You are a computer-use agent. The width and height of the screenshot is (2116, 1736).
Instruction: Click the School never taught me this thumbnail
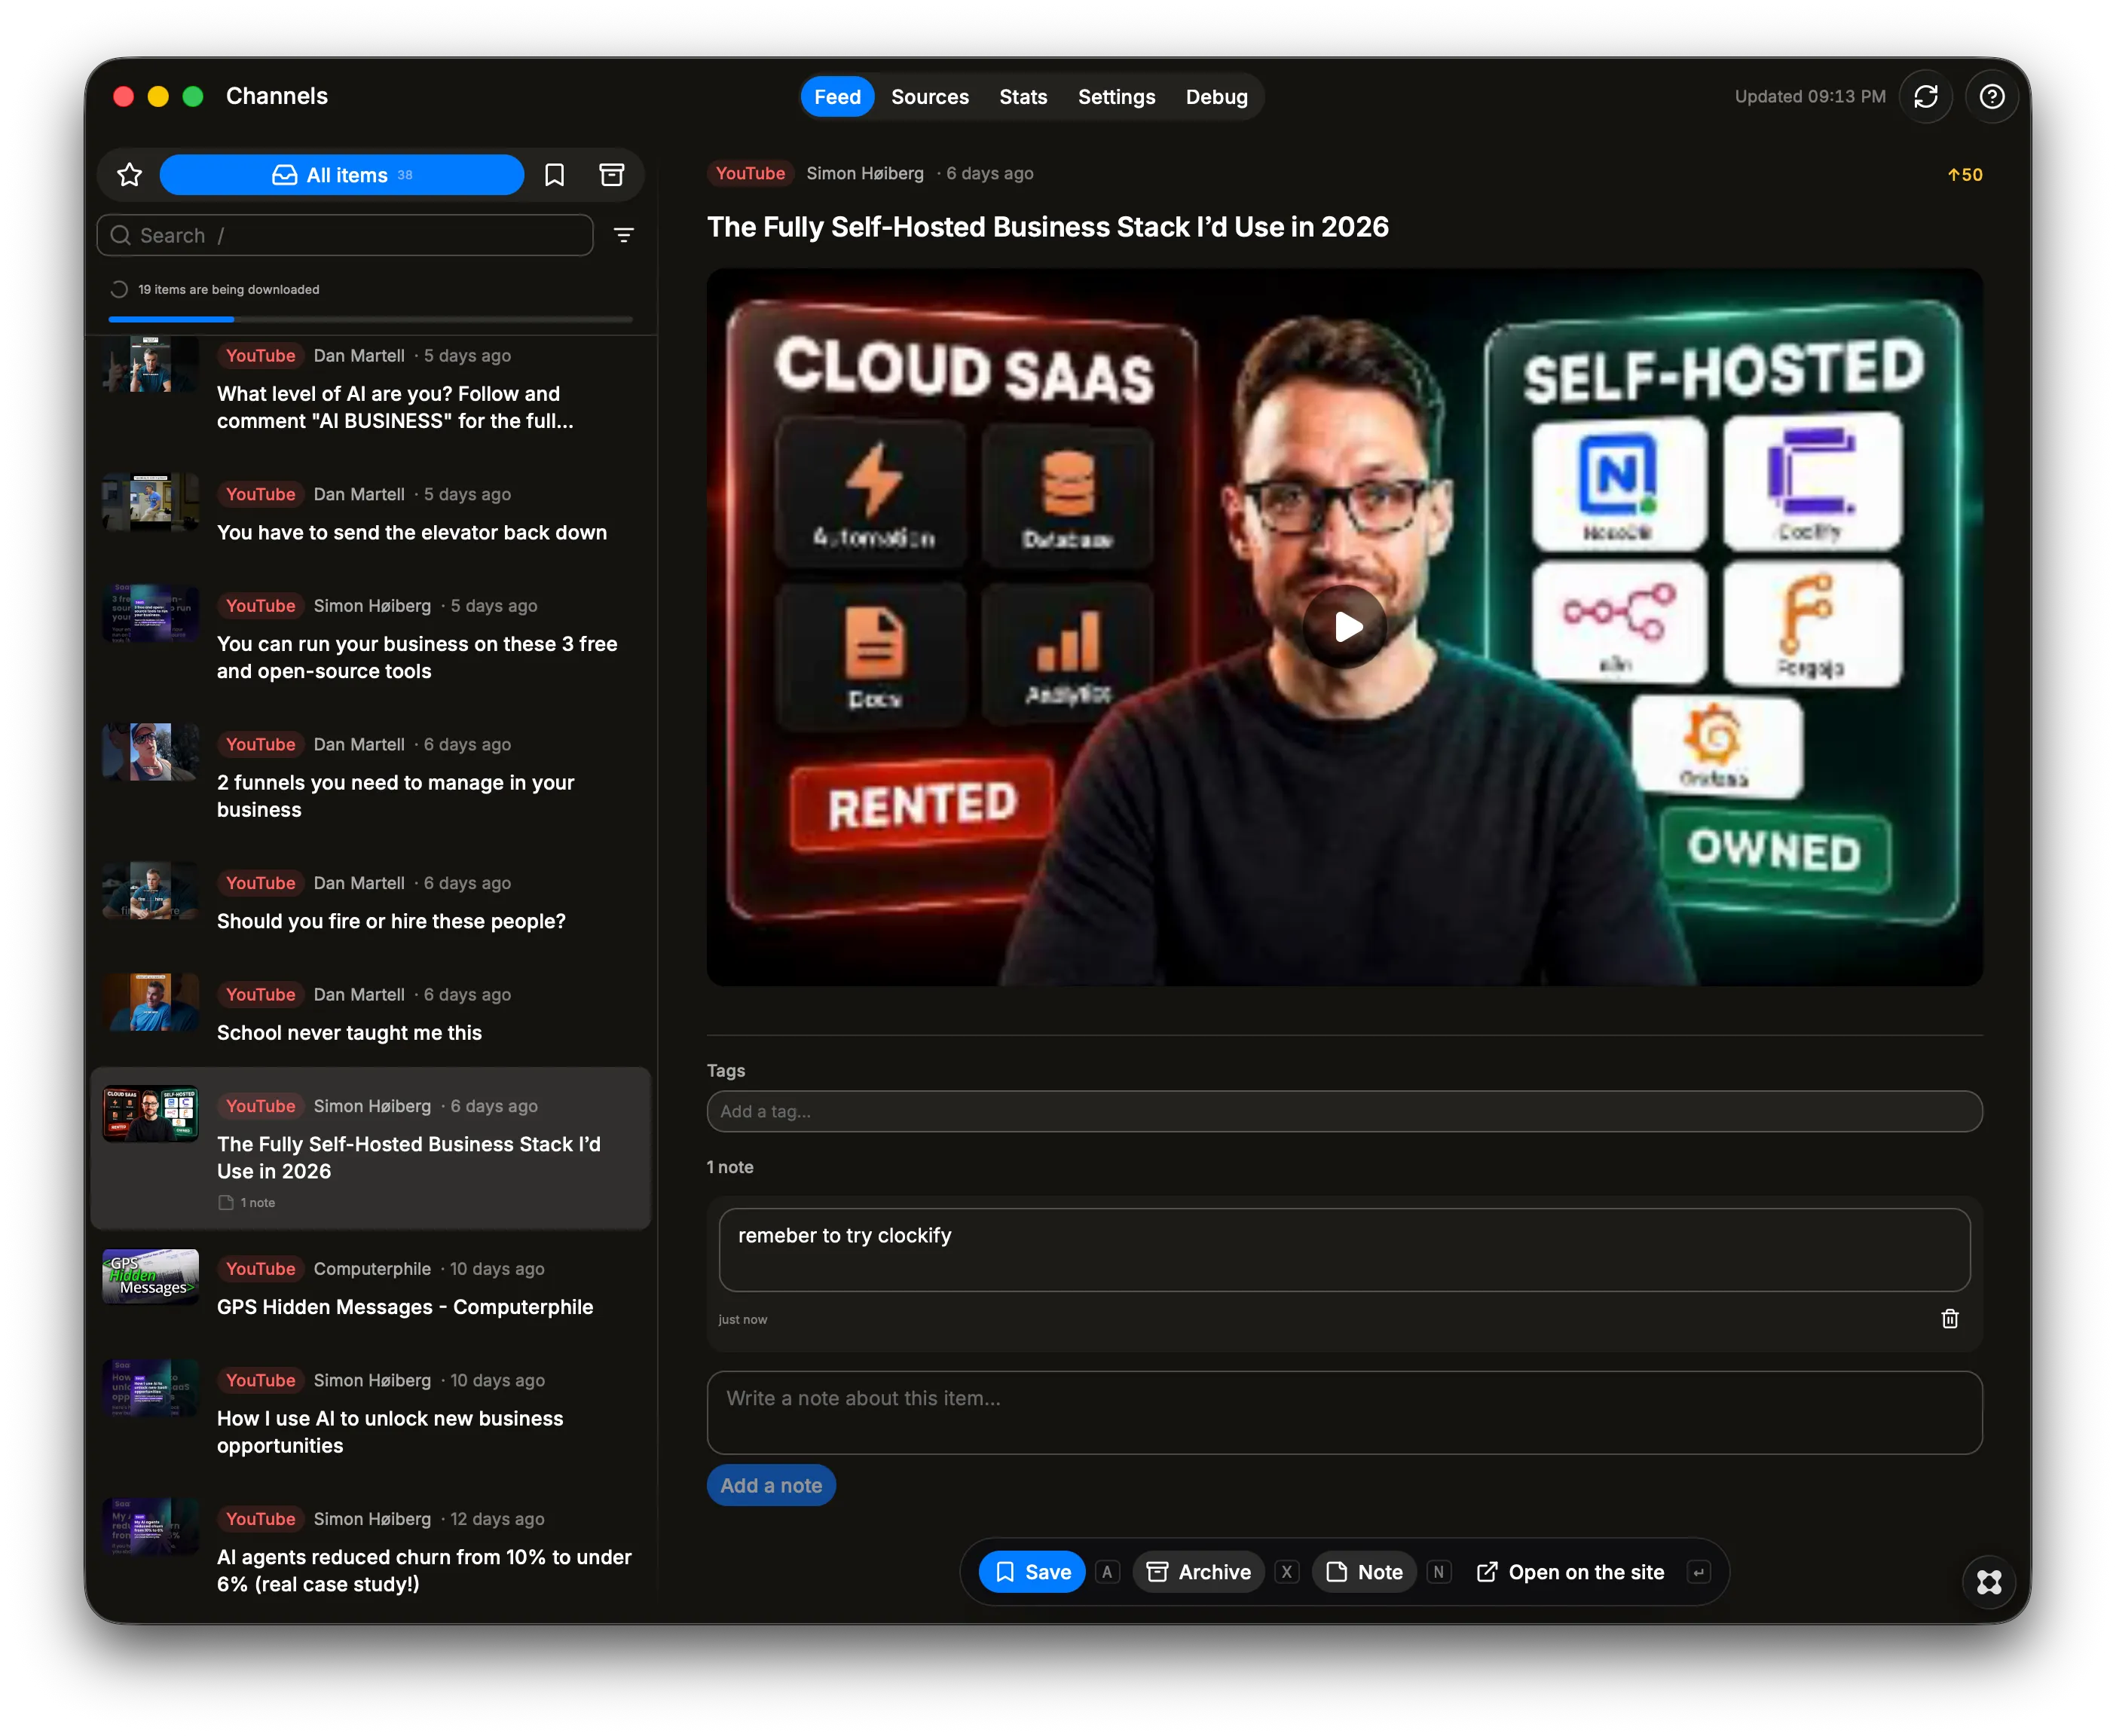pos(151,1003)
